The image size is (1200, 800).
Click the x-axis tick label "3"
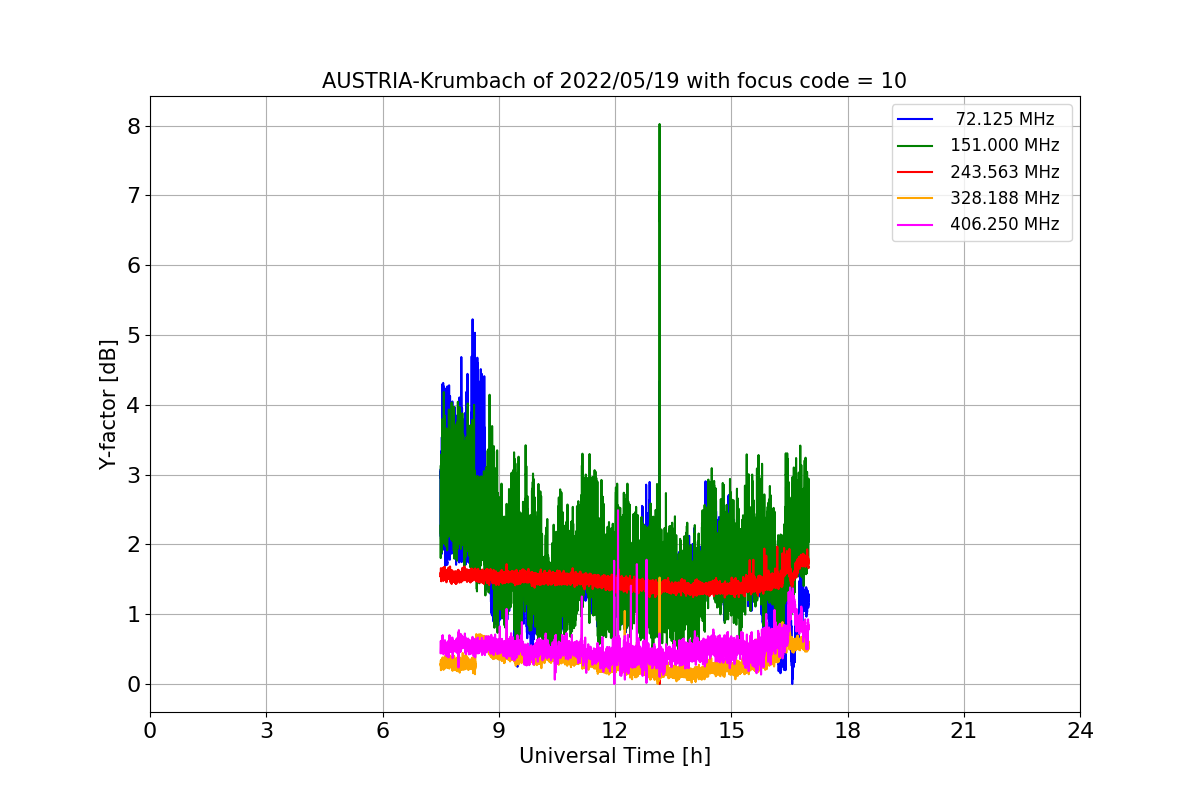pos(266,731)
